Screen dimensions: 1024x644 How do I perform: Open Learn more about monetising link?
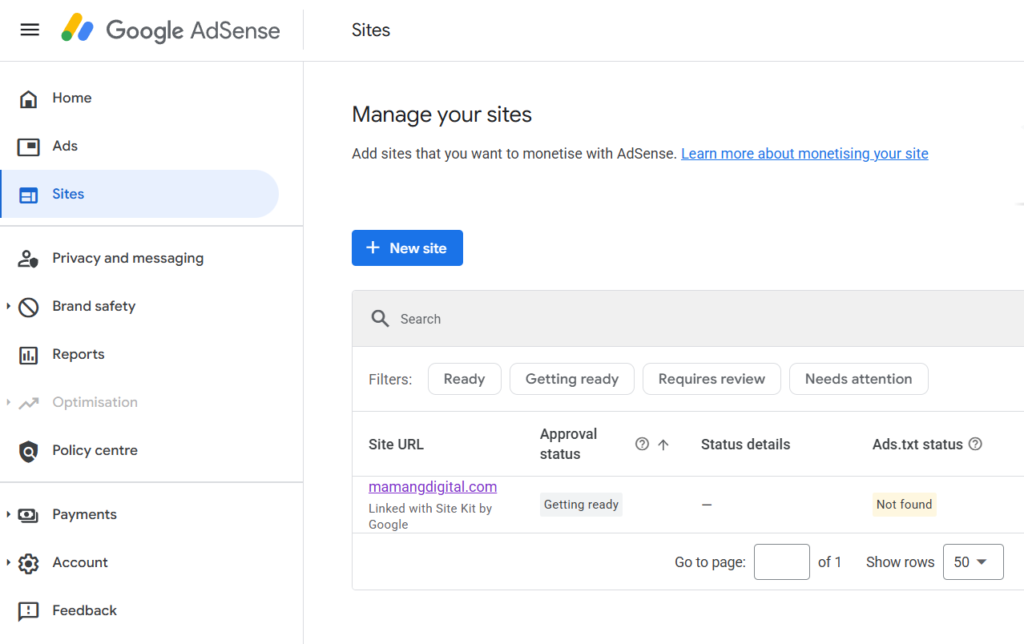point(805,153)
